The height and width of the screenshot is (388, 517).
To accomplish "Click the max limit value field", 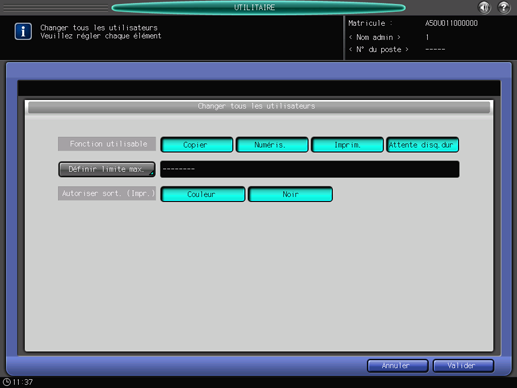I will (x=310, y=169).
